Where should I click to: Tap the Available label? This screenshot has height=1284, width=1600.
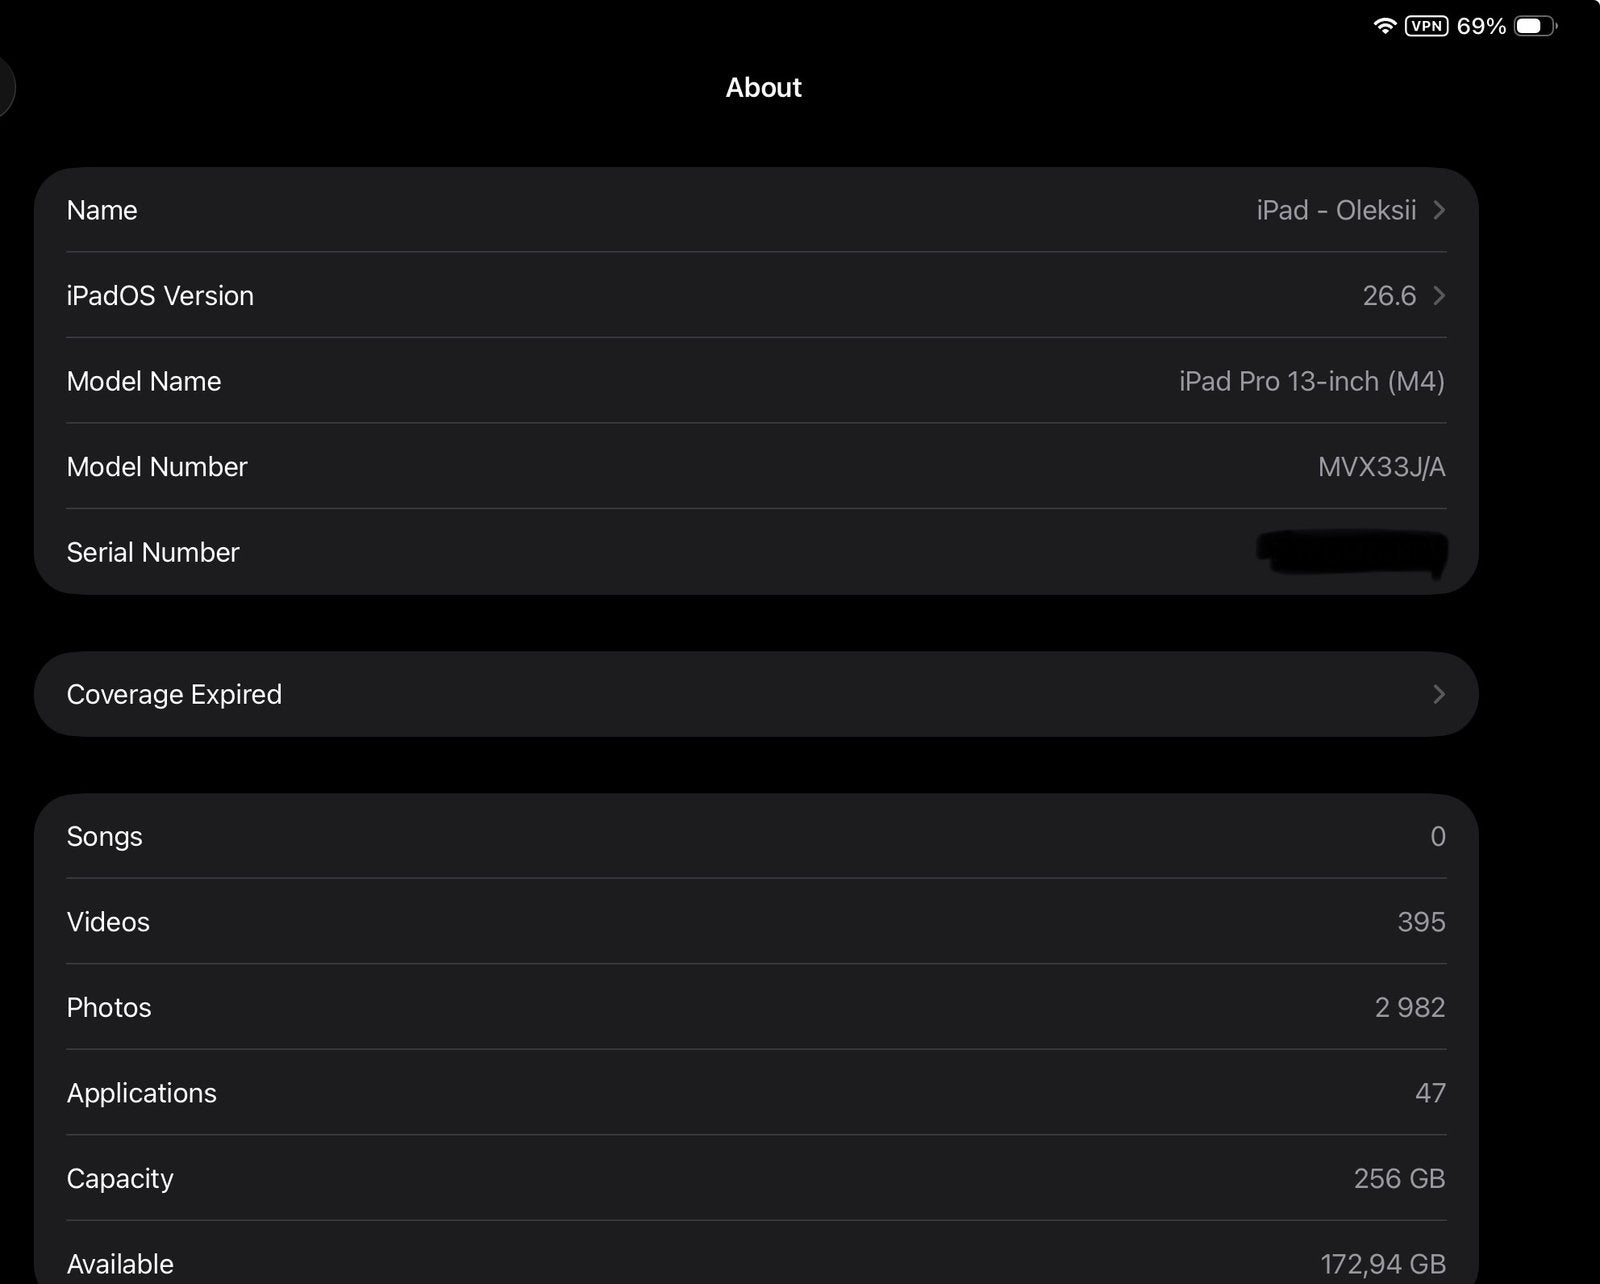120,1264
